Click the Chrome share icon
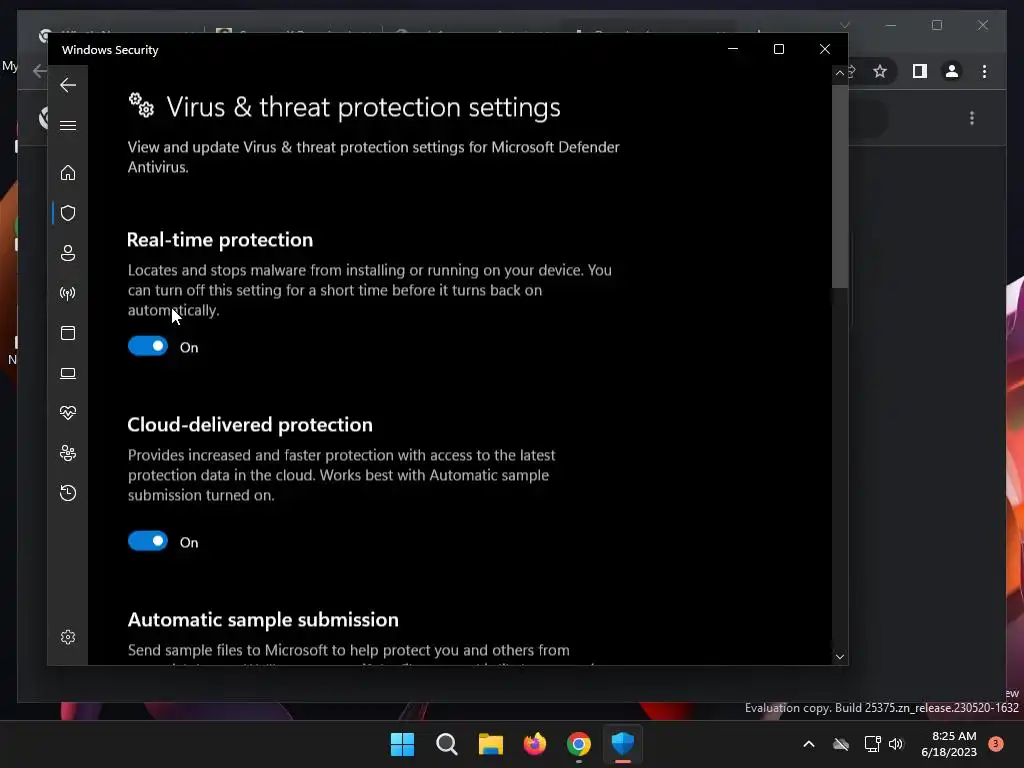The width and height of the screenshot is (1024, 768). click(851, 71)
